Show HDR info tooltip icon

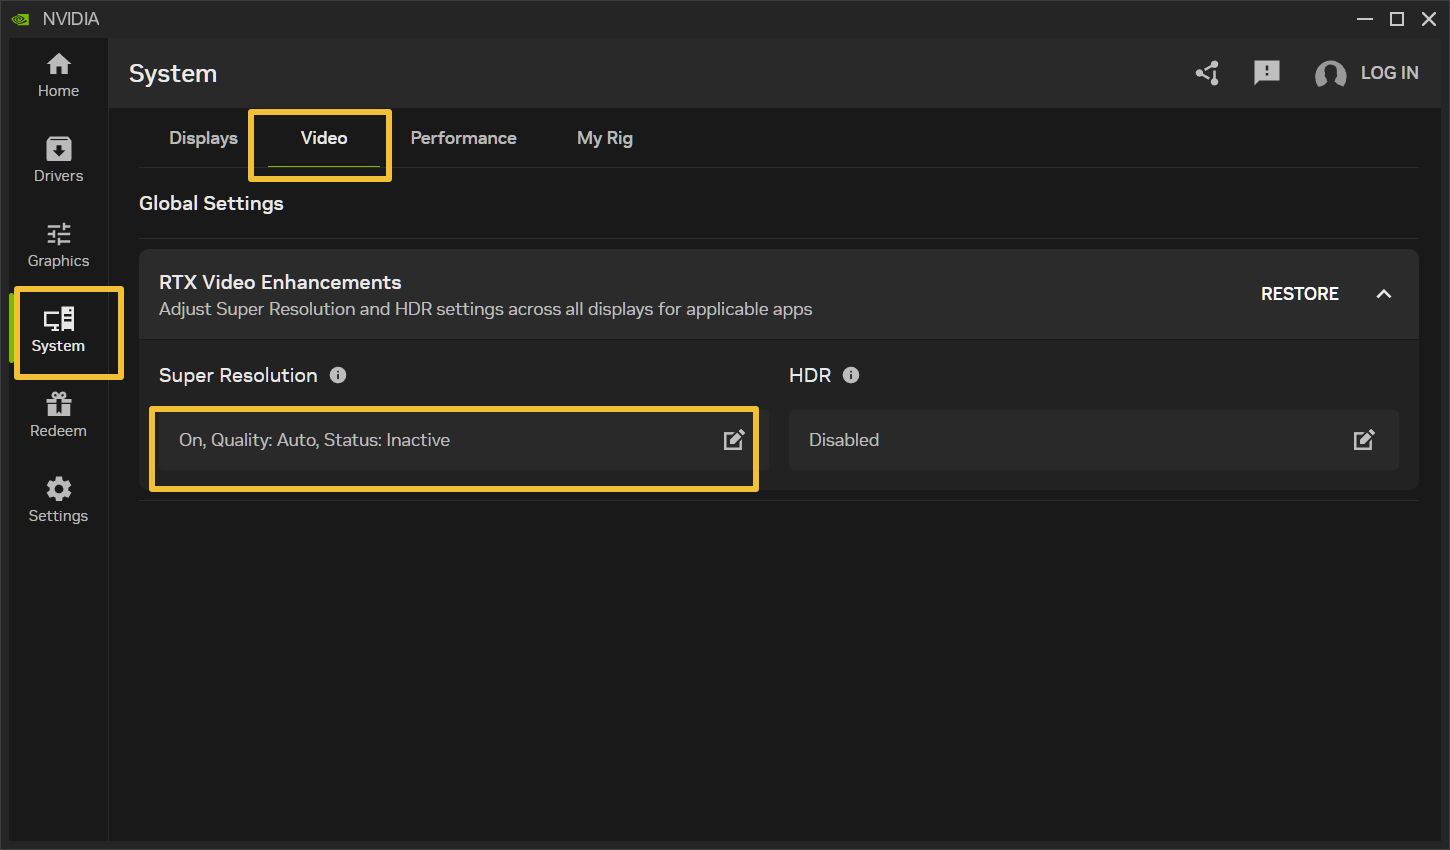(851, 375)
